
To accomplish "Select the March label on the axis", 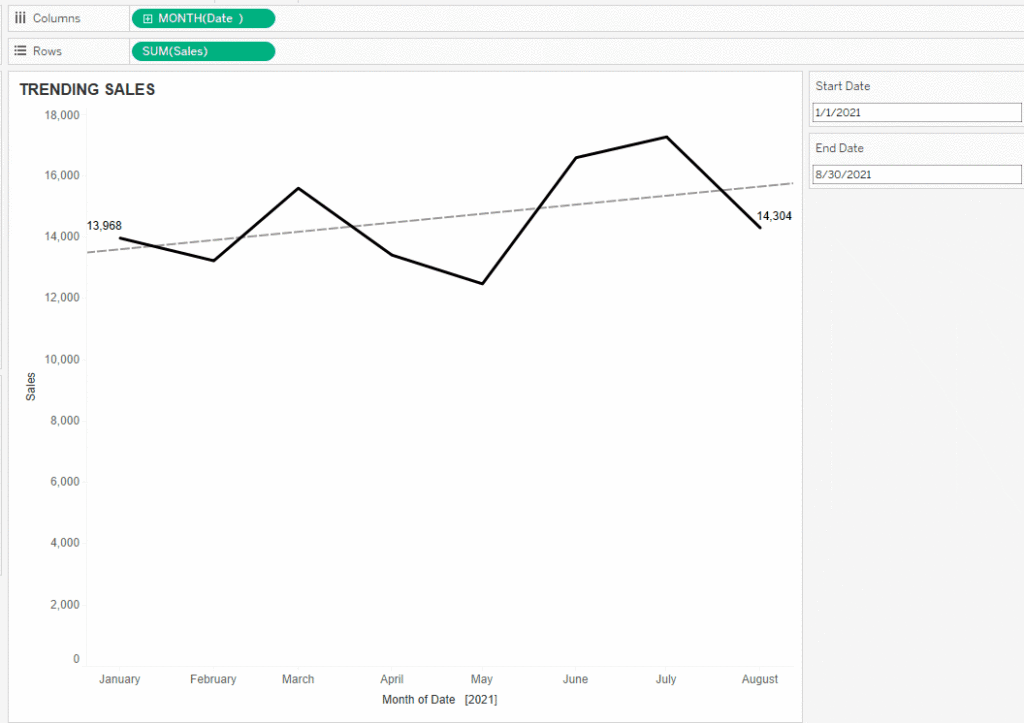I will click(298, 679).
